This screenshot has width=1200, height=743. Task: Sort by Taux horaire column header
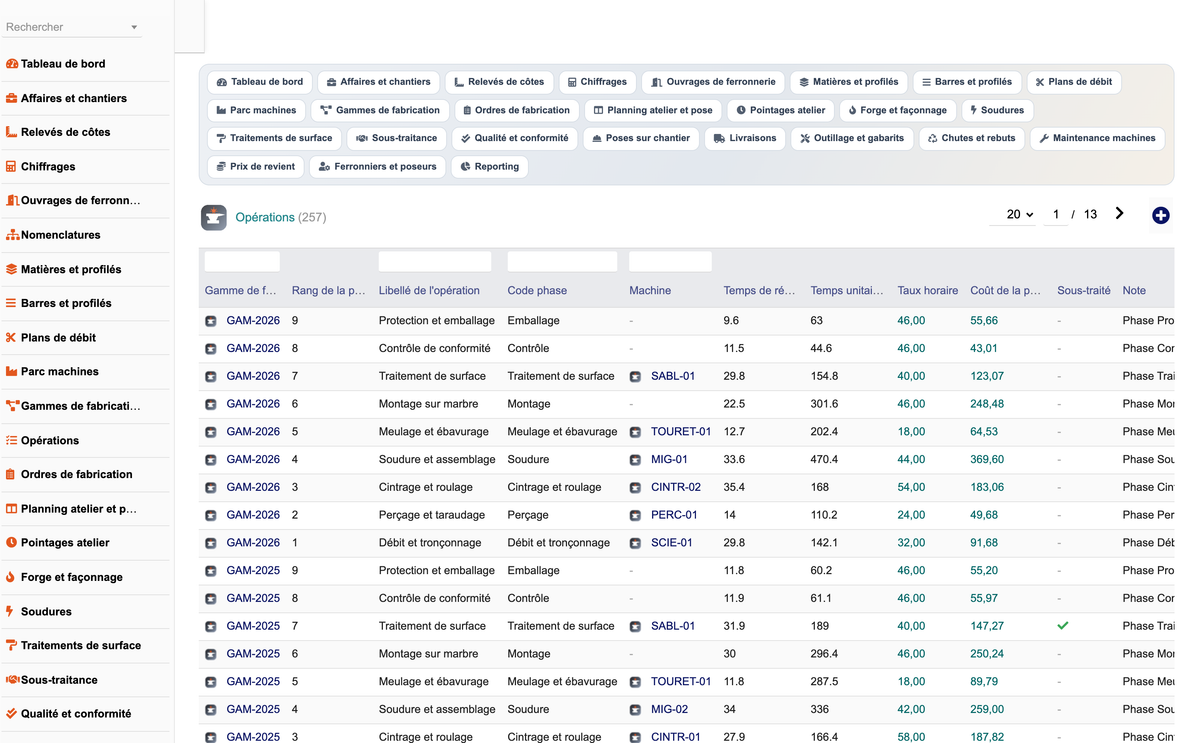coord(928,291)
